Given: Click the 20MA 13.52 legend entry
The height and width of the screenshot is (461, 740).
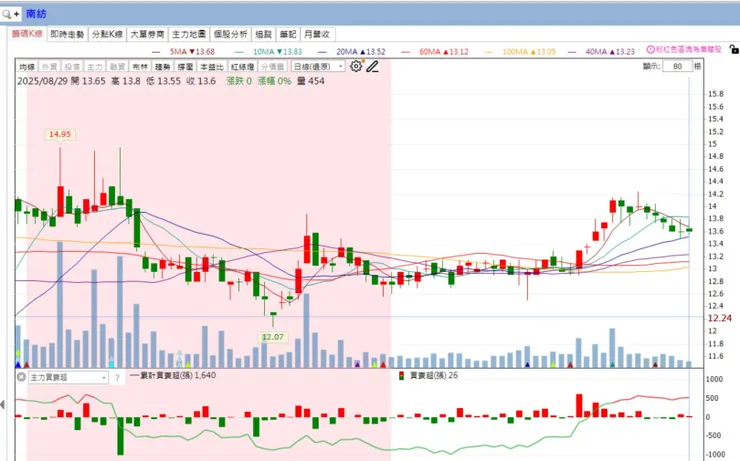Looking at the screenshot, I should click(352, 51).
